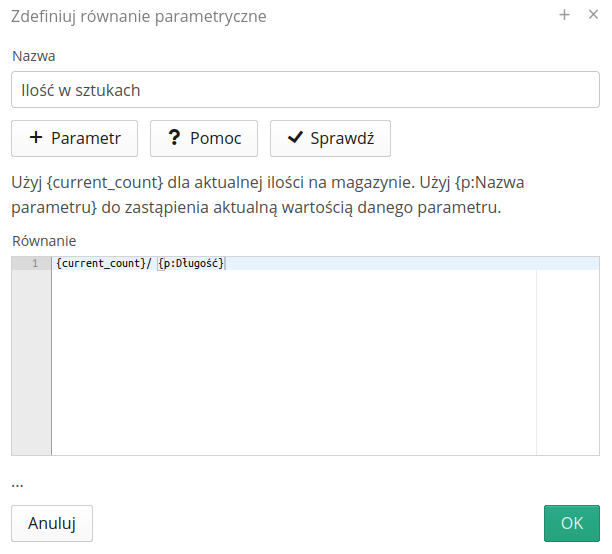Validate the equation with Sprawdź
The height and width of the screenshot is (554, 612).
coord(330,139)
